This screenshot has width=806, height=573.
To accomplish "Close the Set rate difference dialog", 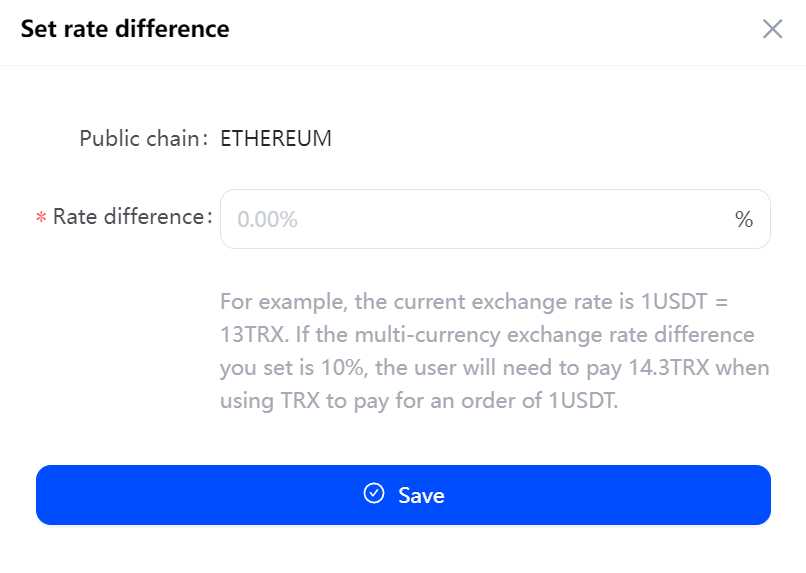I will (772, 29).
